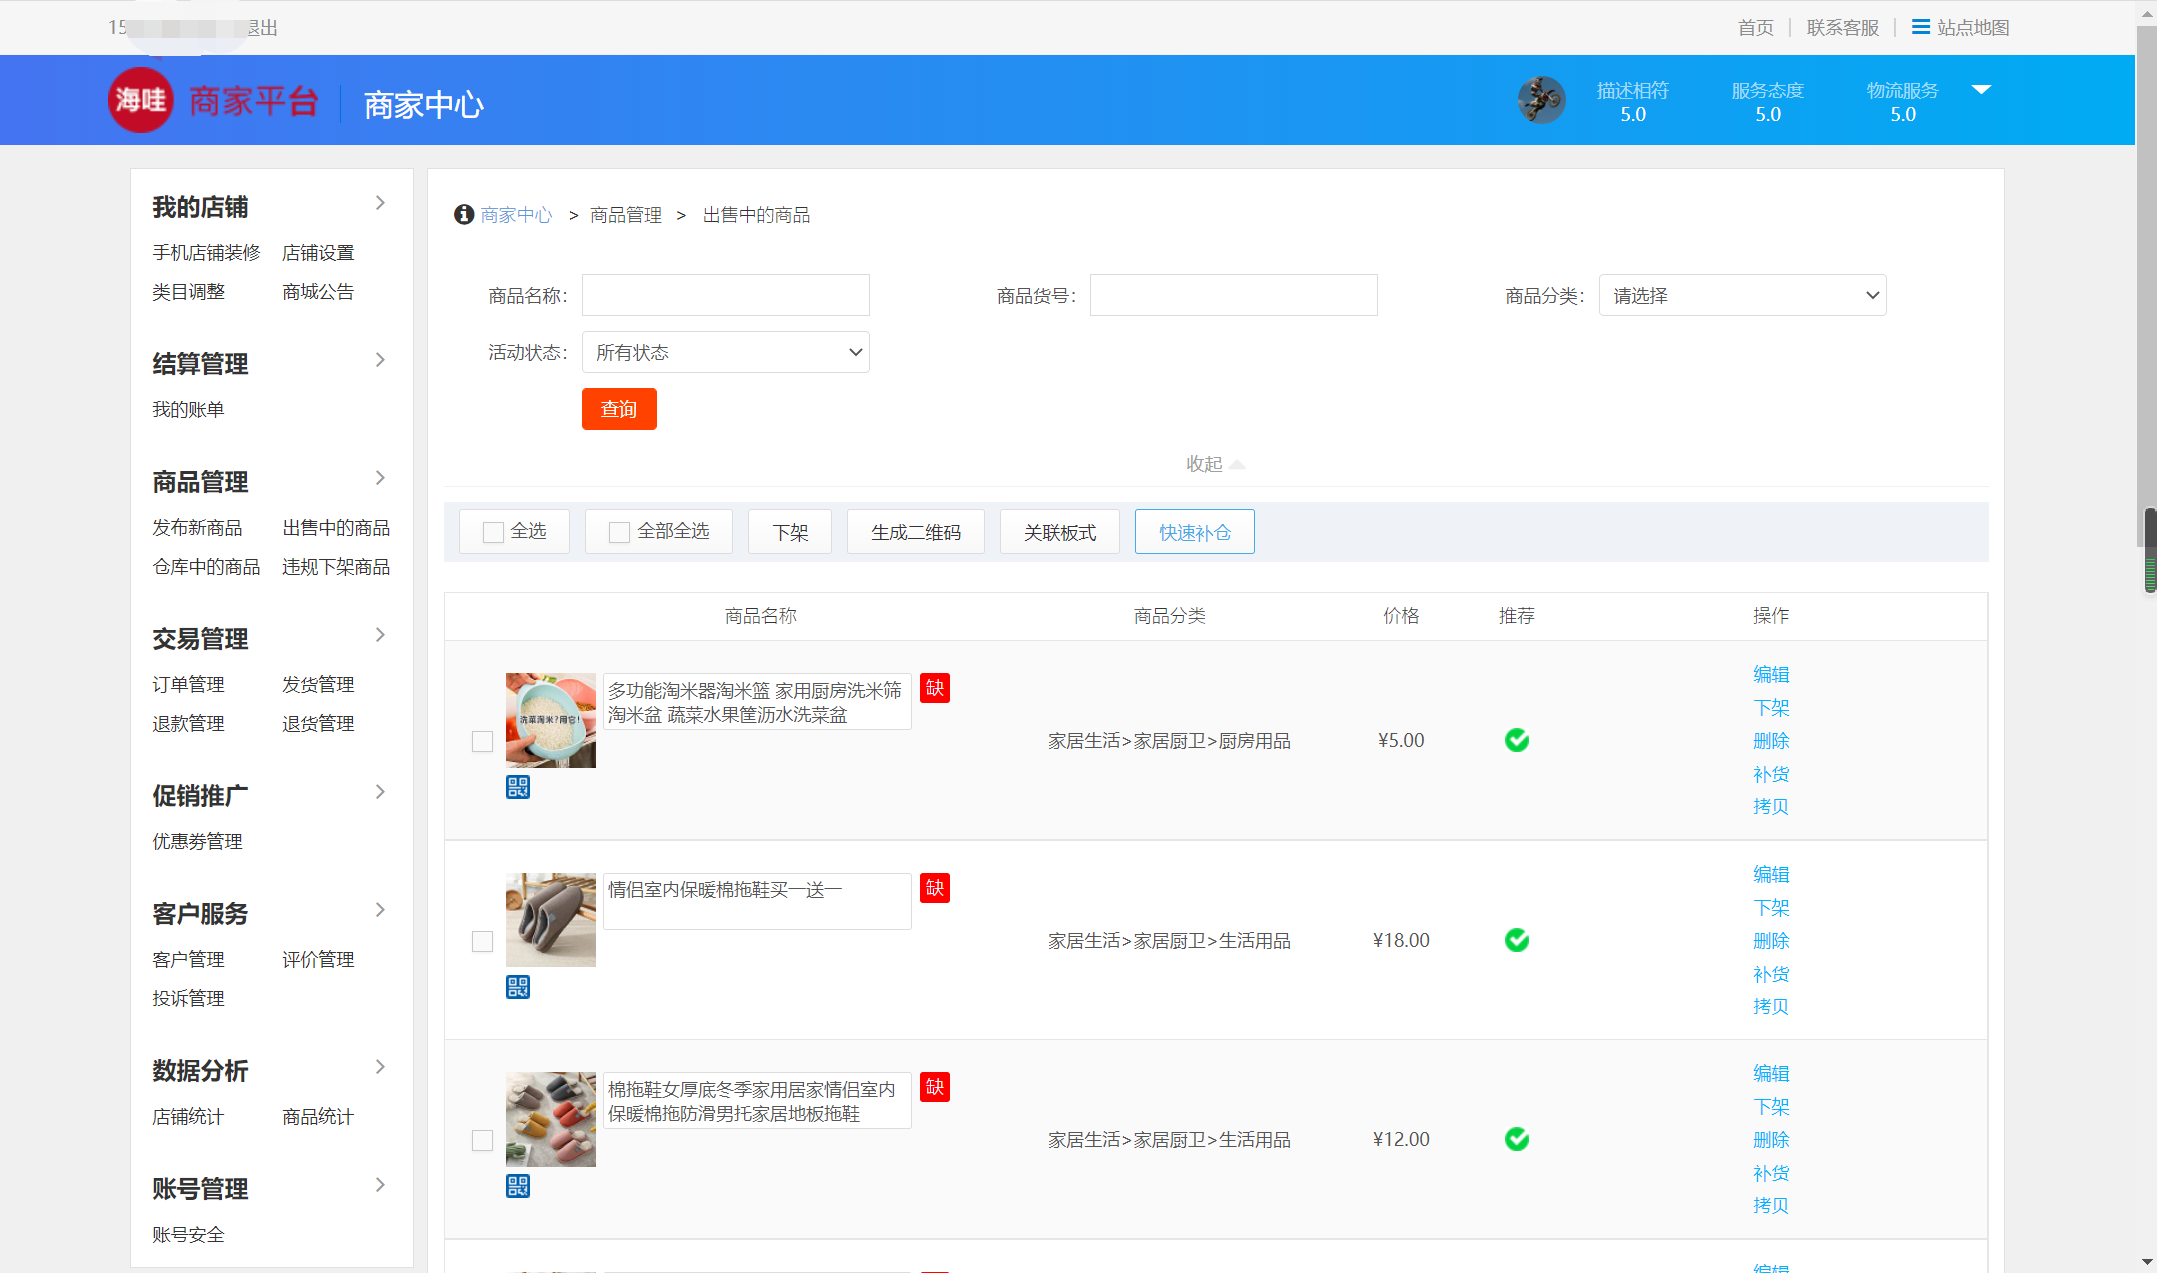Click the 缺 badge on 棉拖鞋女厚底 row
2157x1273 pixels.
tap(935, 1087)
